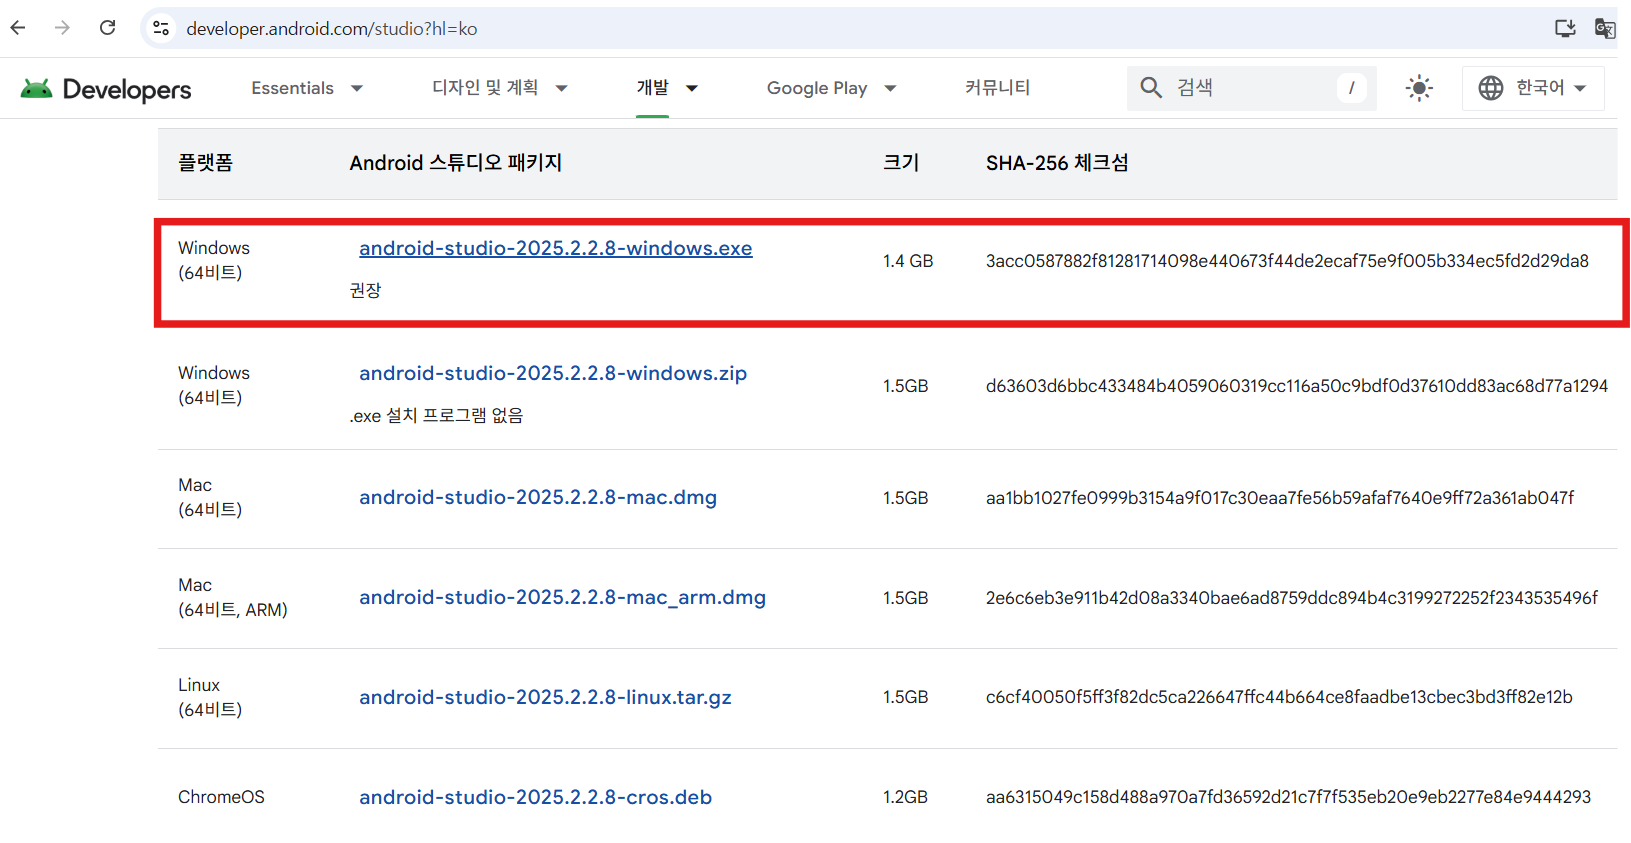Open the Google Play menu tab
The height and width of the screenshot is (843, 1631).
817,88
